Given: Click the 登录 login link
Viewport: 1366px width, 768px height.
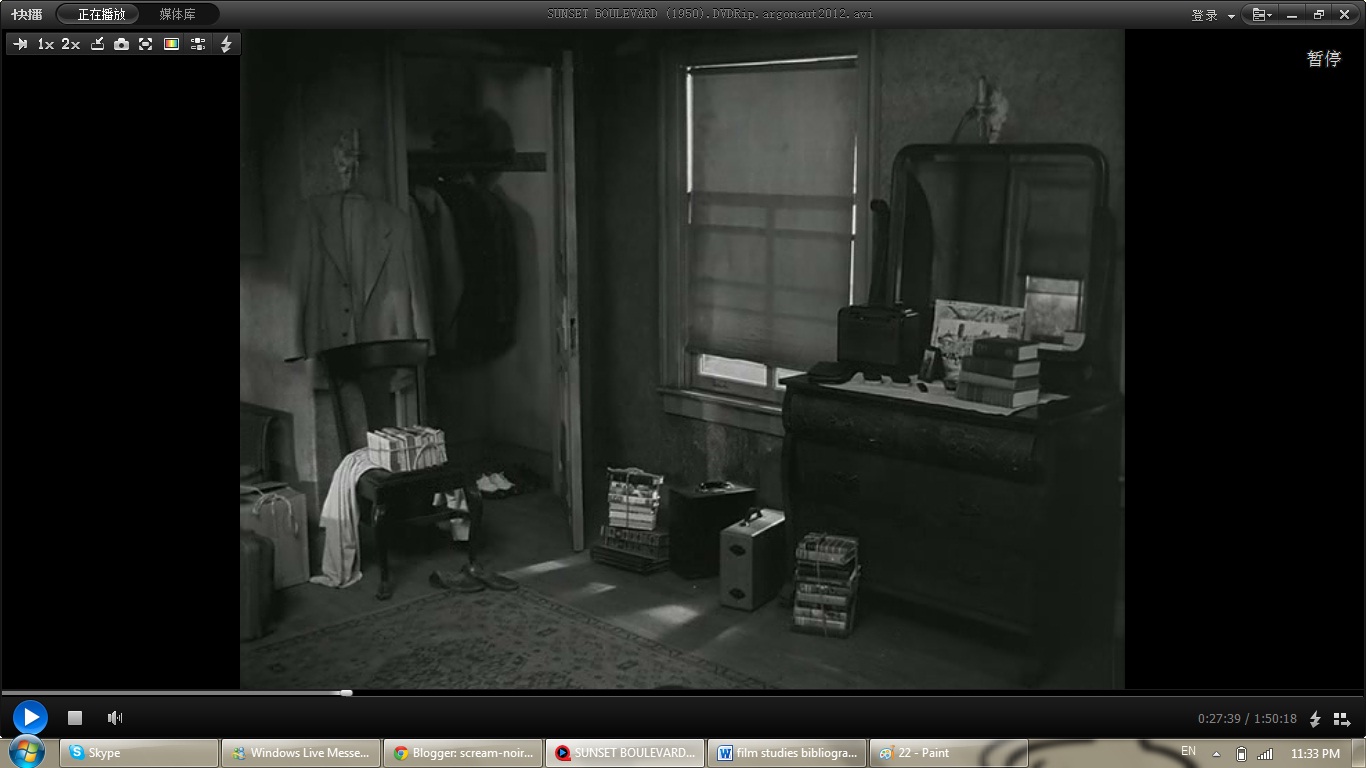Looking at the screenshot, I should (1204, 15).
